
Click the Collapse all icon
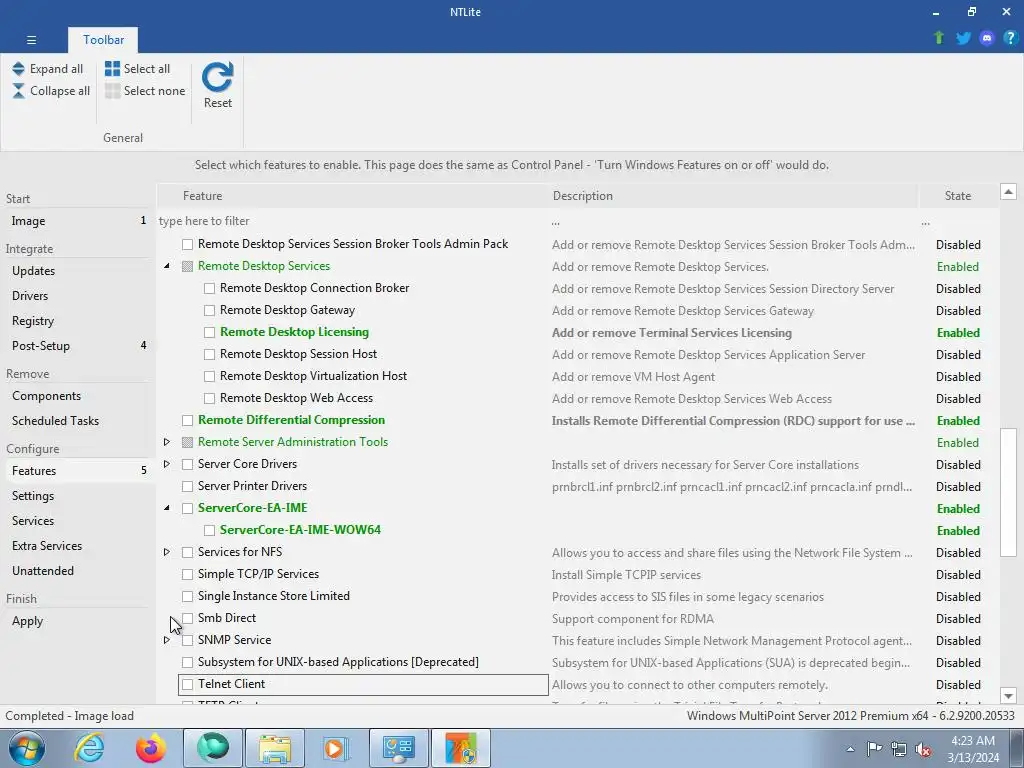pos(18,91)
